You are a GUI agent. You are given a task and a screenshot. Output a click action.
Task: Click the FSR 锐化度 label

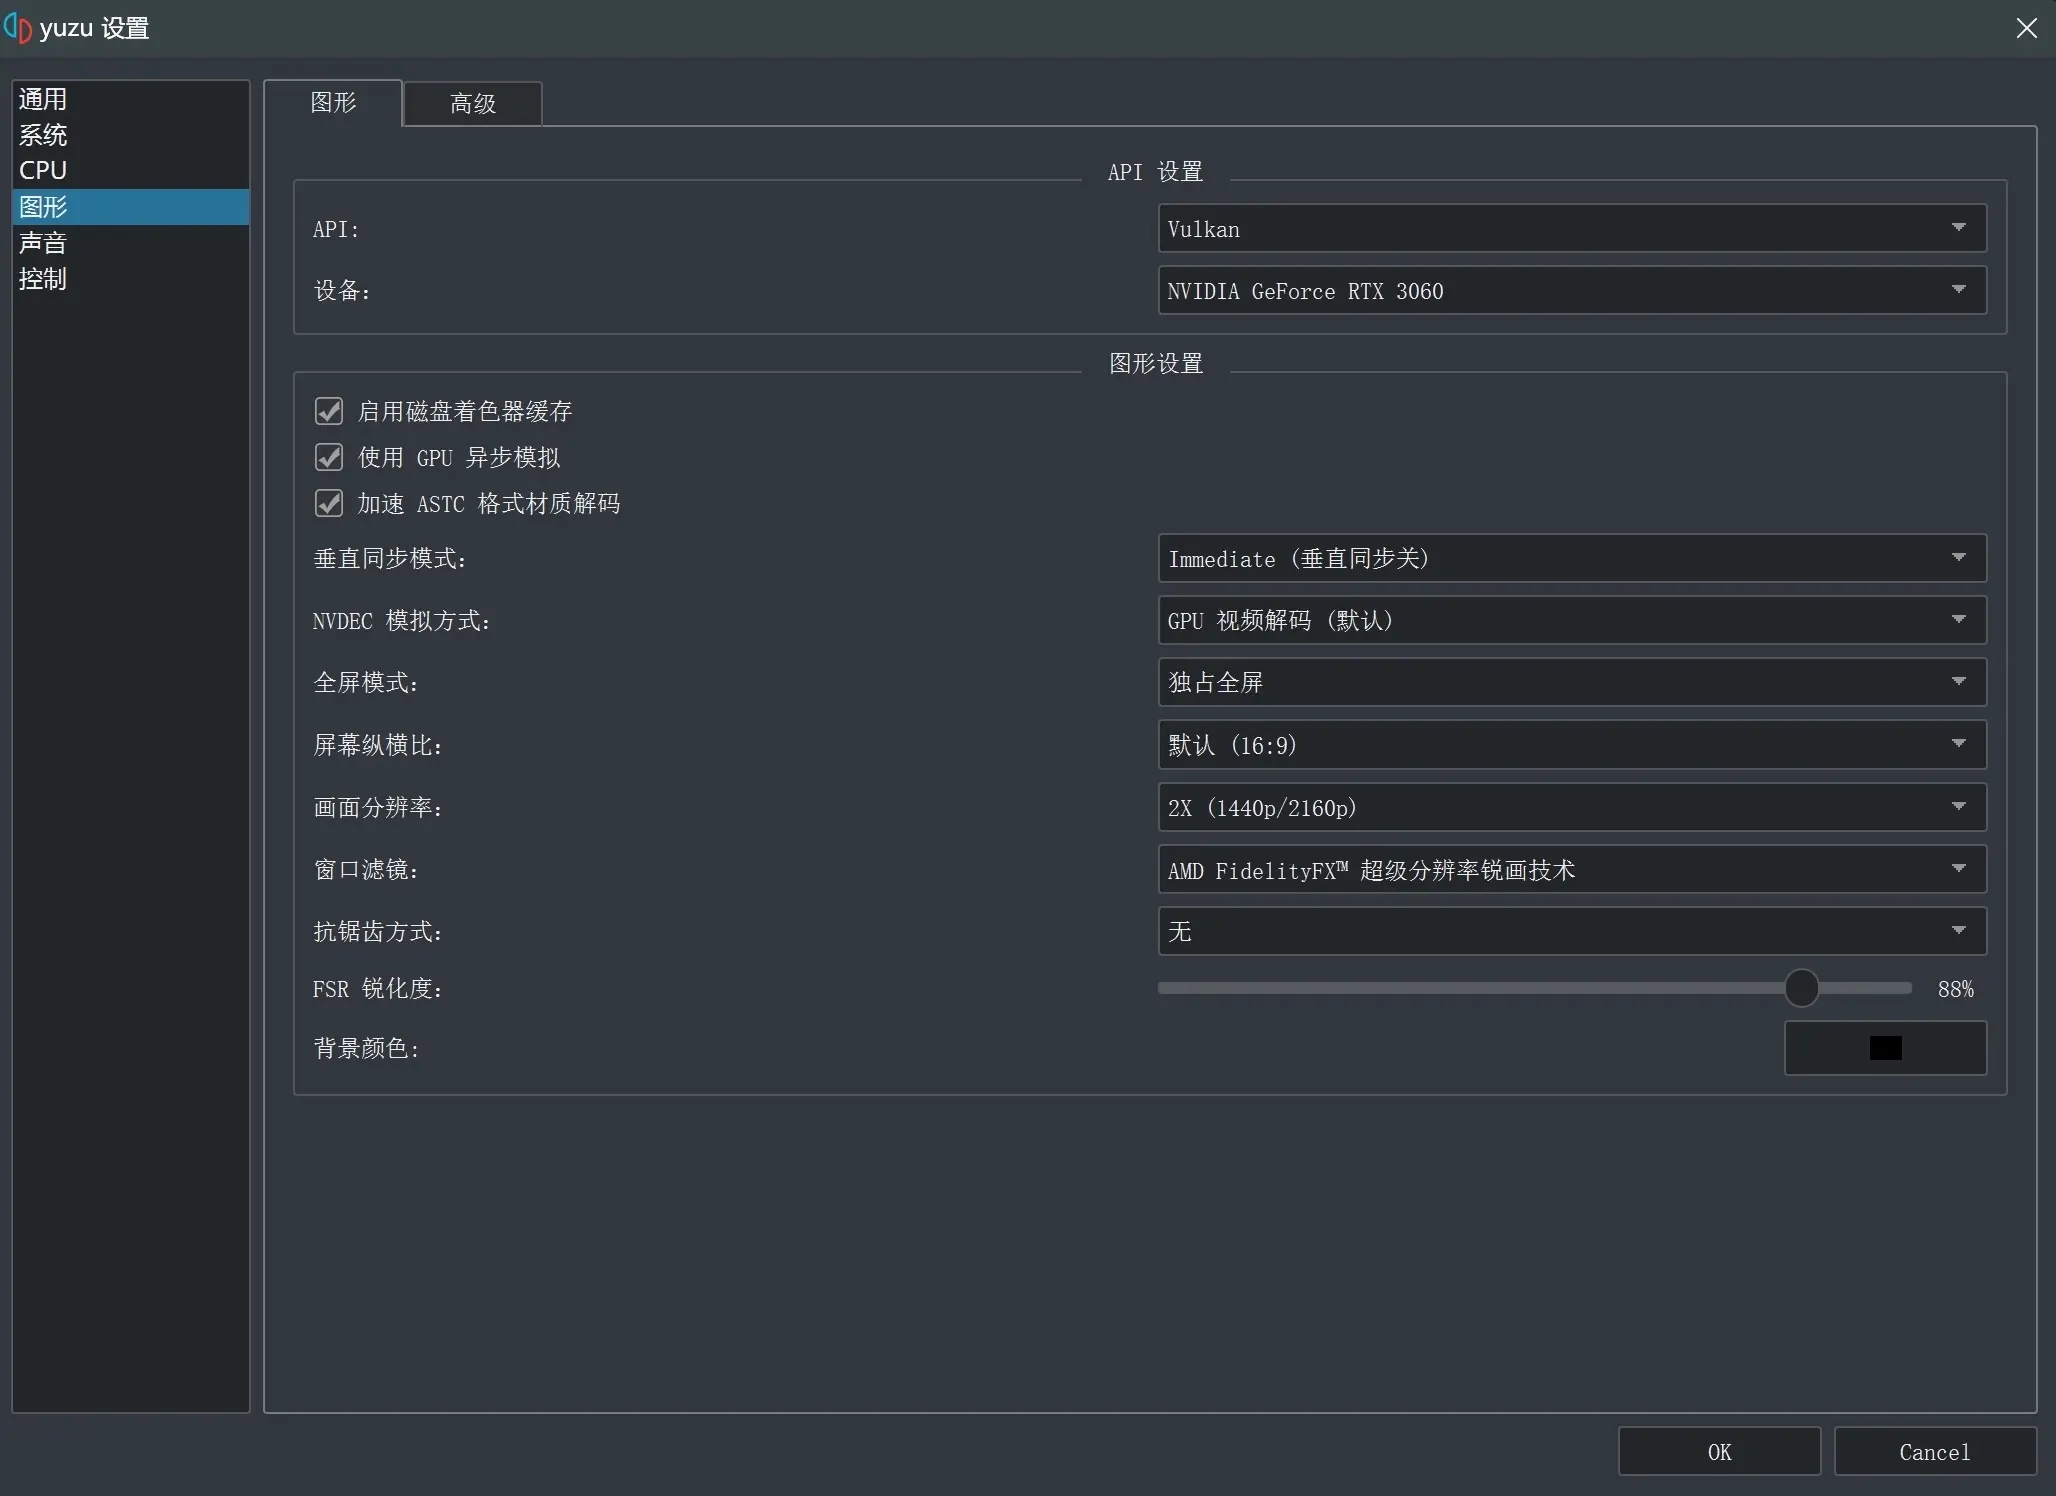point(378,989)
